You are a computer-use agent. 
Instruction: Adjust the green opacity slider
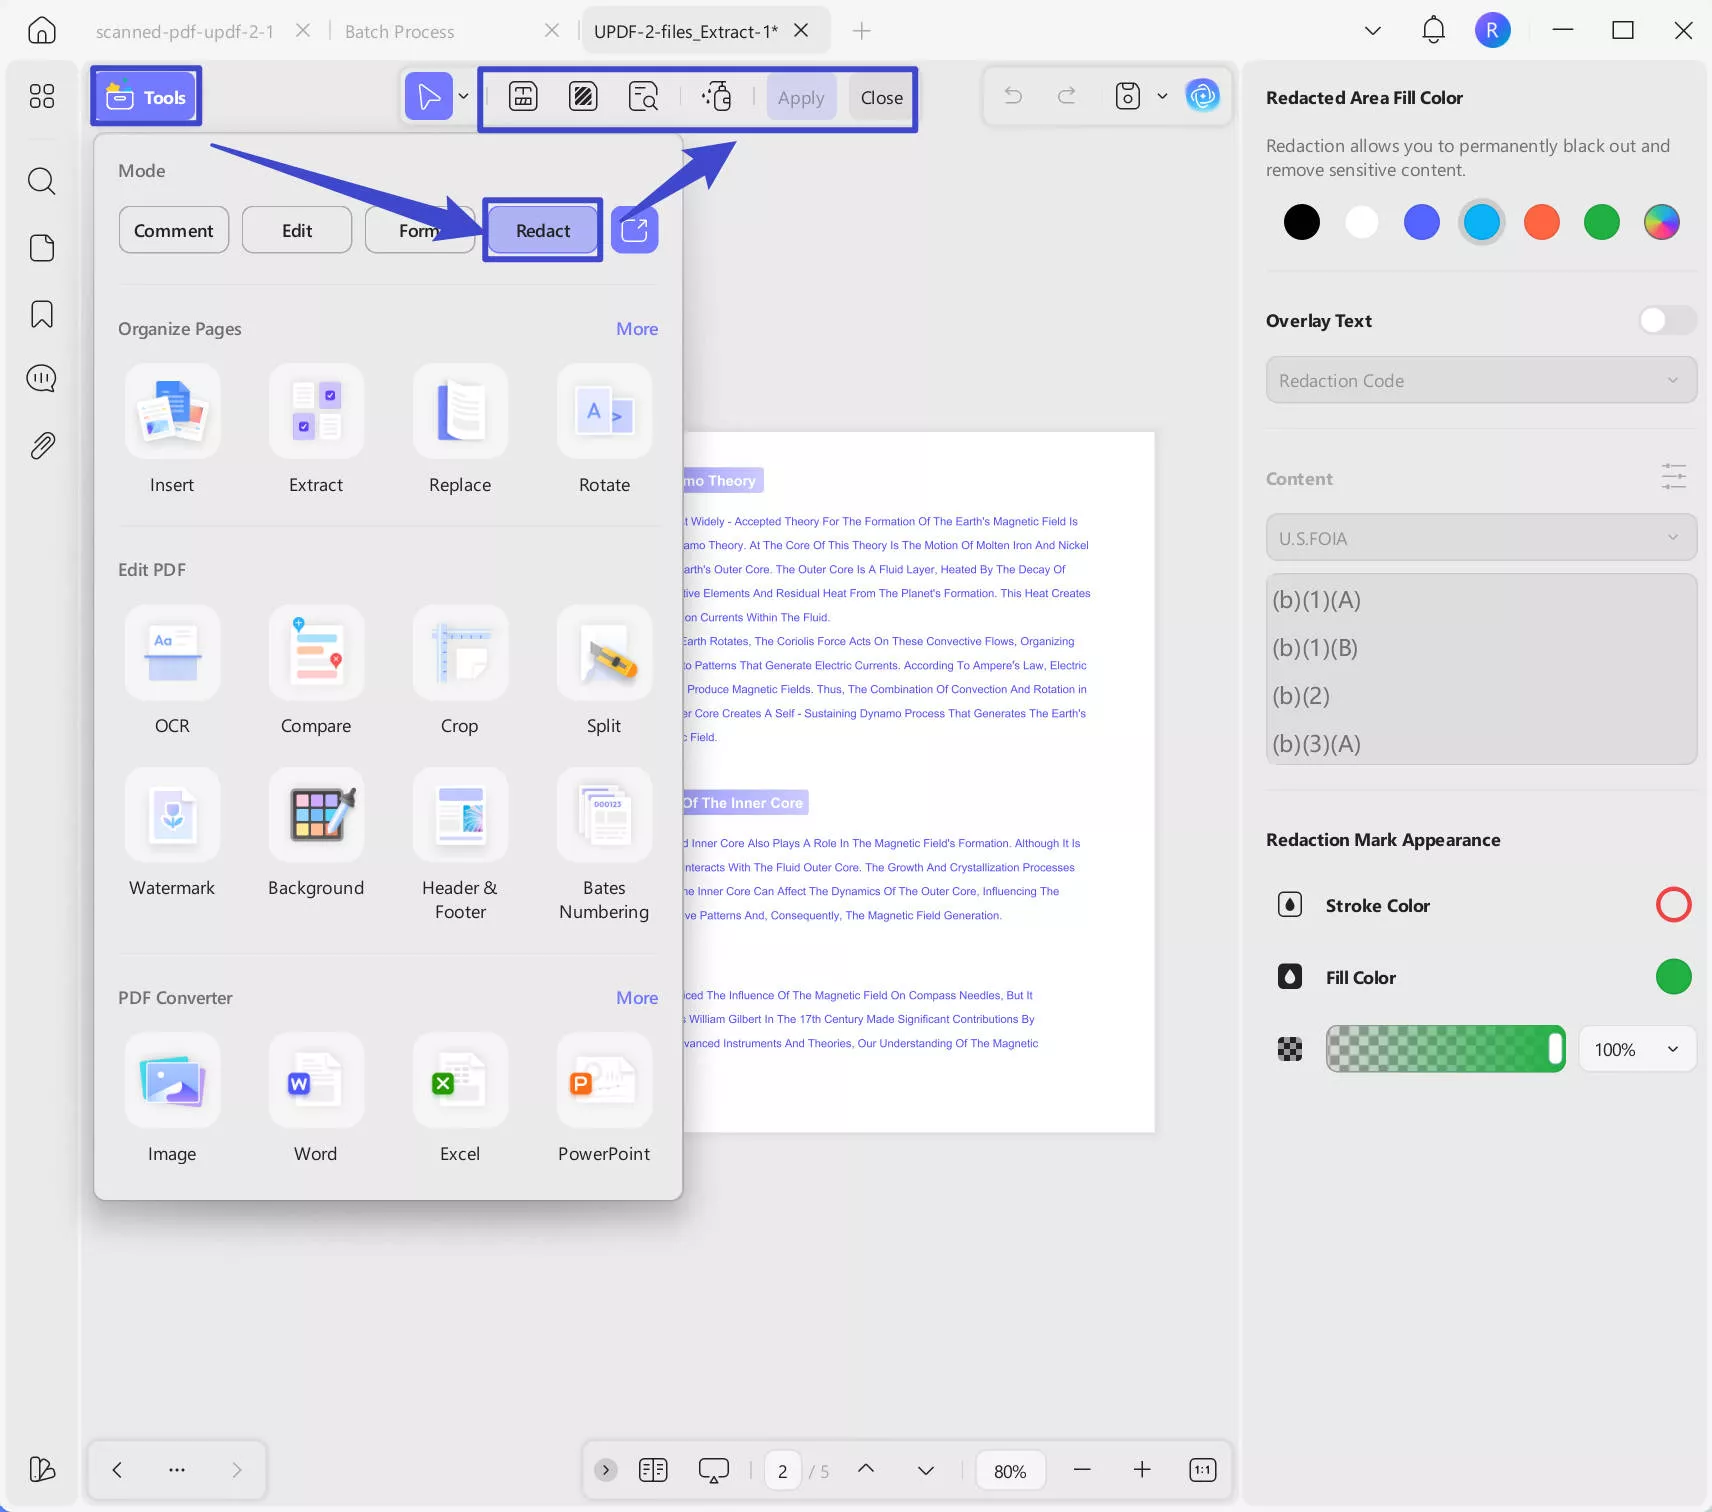[x=1445, y=1049]
